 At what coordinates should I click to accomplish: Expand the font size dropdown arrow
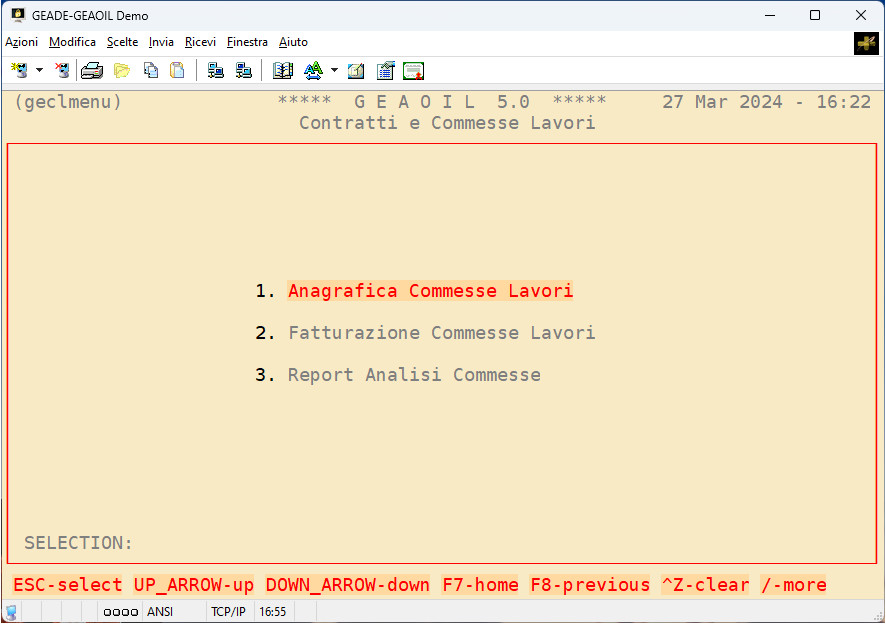point(334,70)
